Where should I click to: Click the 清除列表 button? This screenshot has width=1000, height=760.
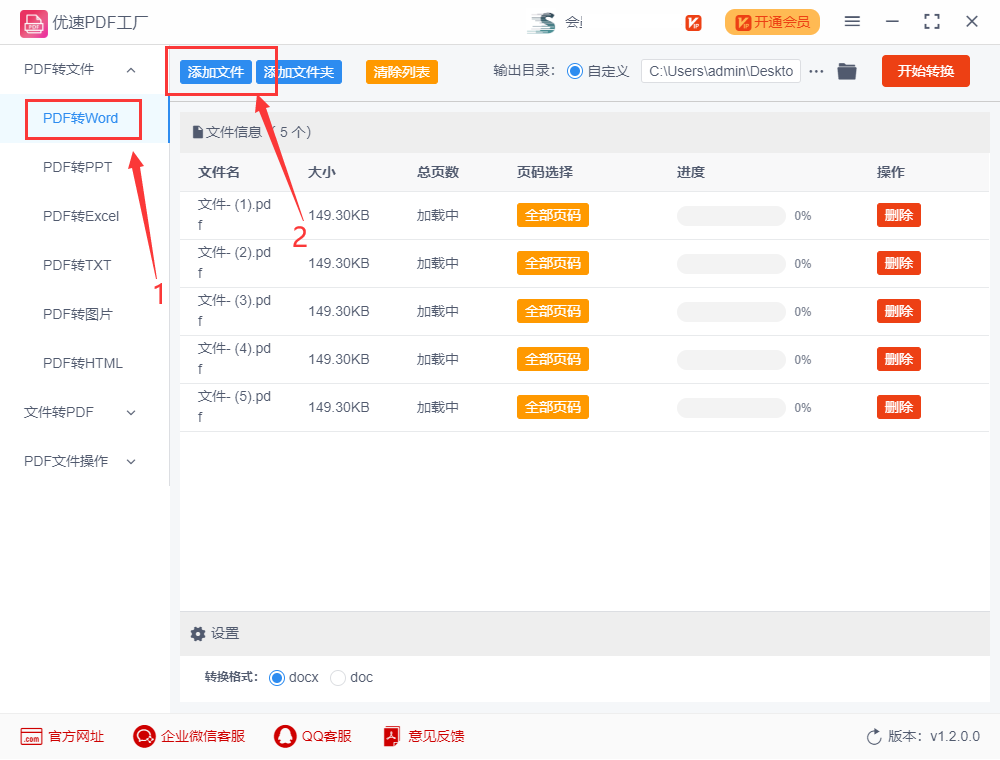(x=402, y=72)
